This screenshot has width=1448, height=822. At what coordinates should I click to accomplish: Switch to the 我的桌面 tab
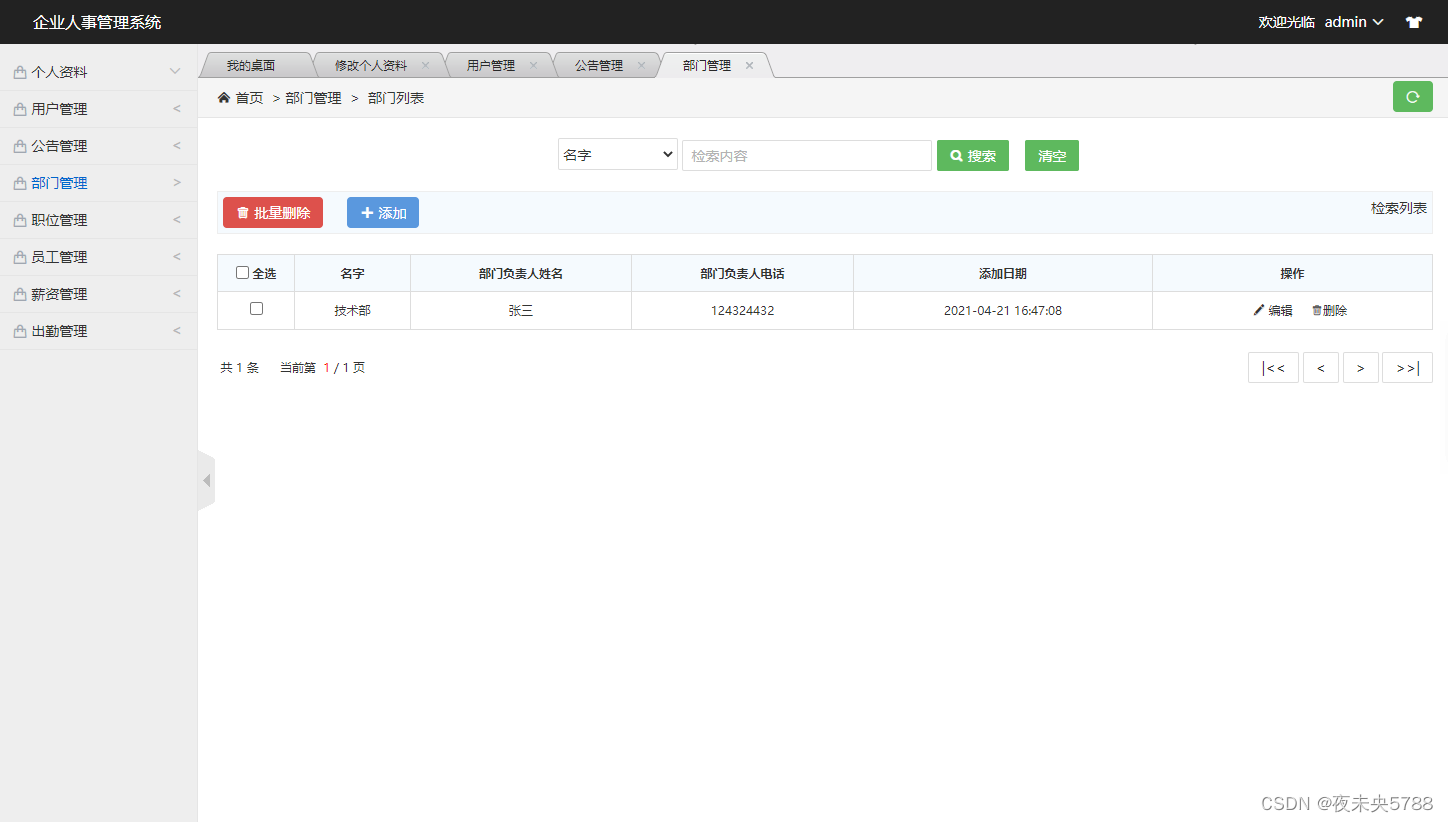(251, 65)
